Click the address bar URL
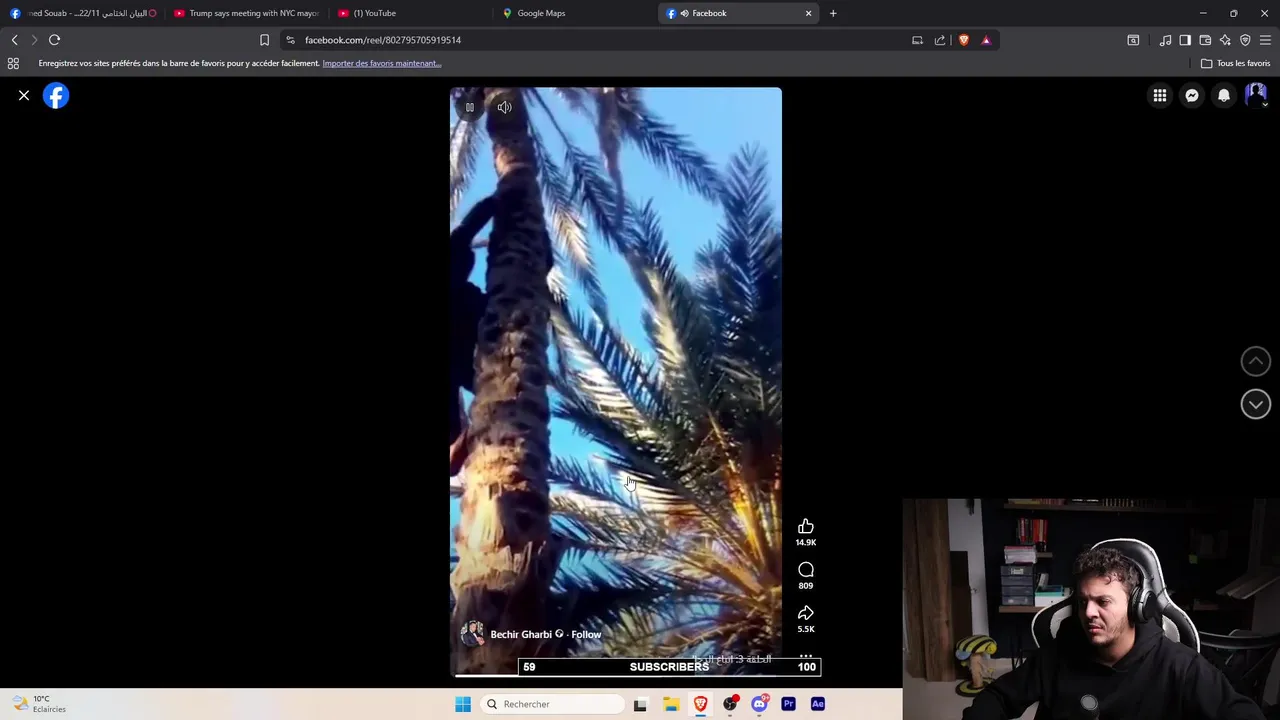 [x=383, y=40]
